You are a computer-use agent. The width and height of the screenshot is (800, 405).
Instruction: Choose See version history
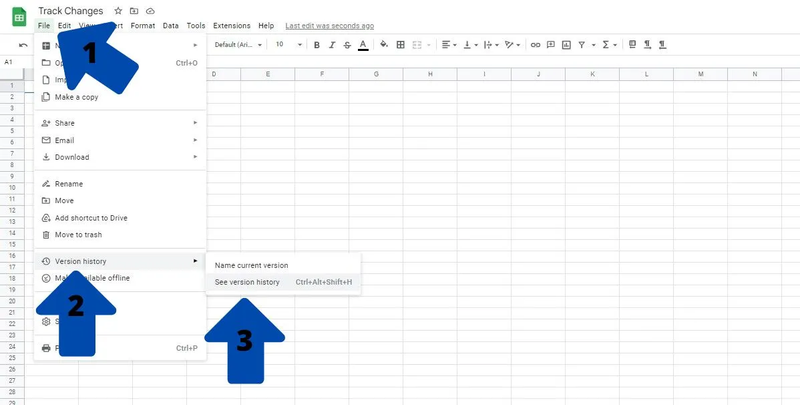(x=283, y=282)
